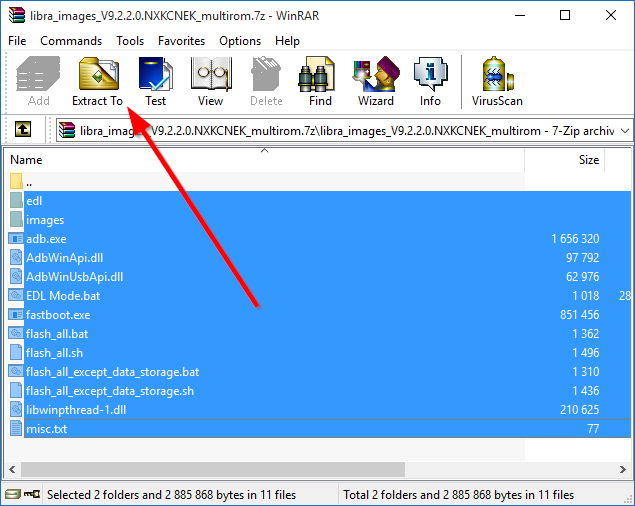Click the edl folder icon
635x506 pixels.
[16, 201]
